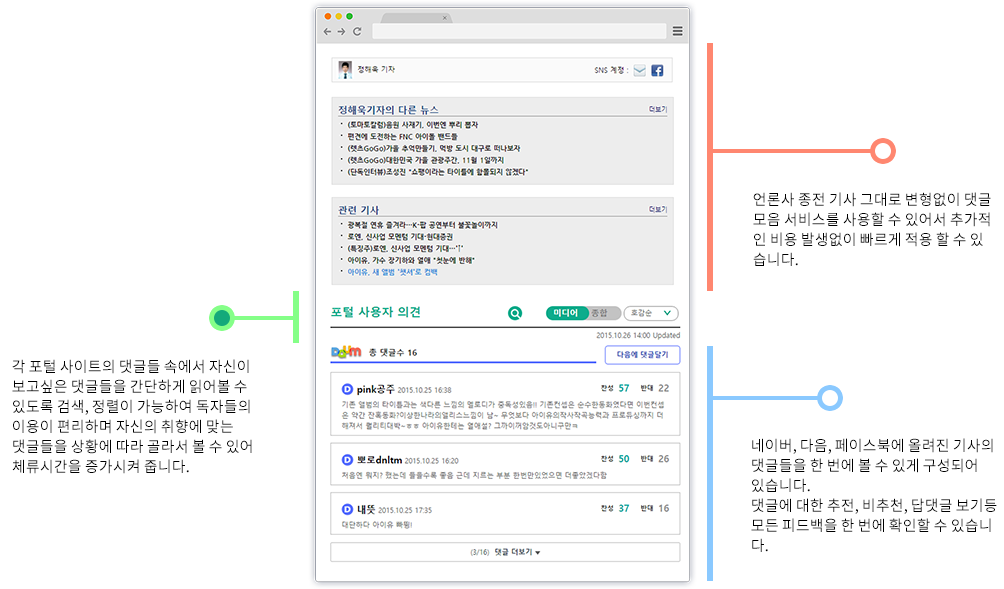Open the browser hamburger menu
Screen dimensions: 1004x589
pyautogui.click(x=677, y=32)
